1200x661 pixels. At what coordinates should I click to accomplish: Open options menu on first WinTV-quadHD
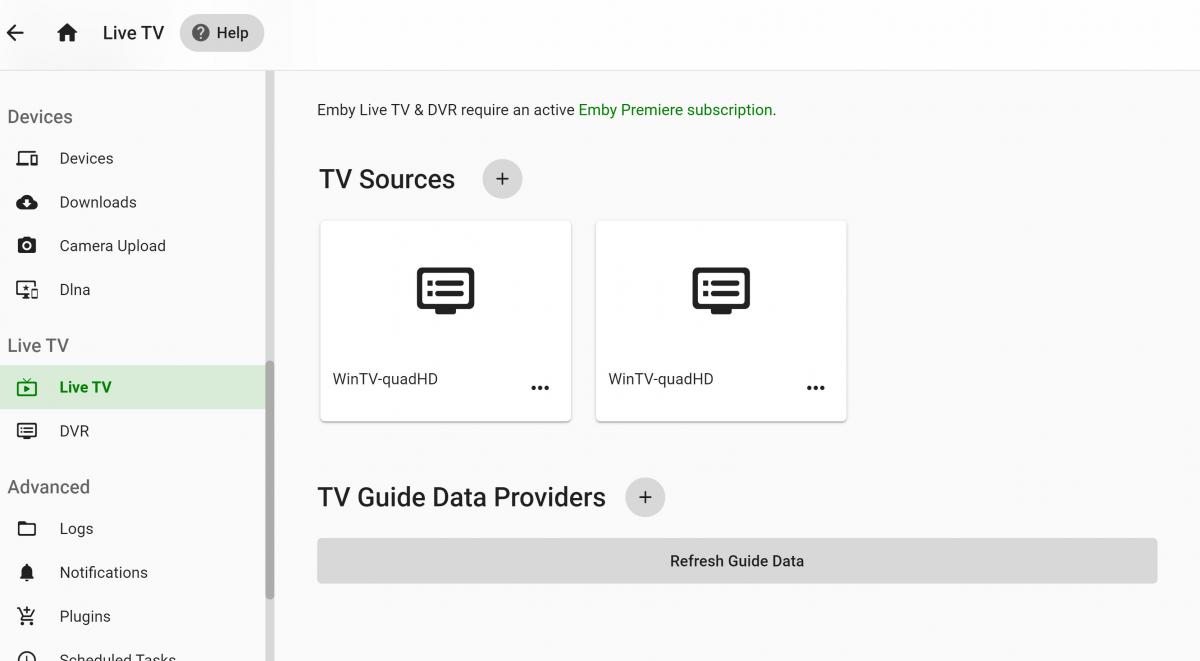[x=540, y=388]
